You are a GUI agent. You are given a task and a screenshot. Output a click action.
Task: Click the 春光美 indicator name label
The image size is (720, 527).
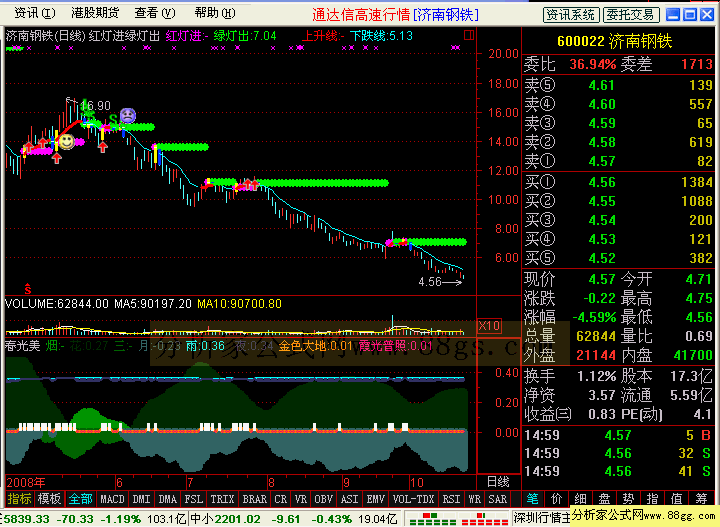point(22,345)
